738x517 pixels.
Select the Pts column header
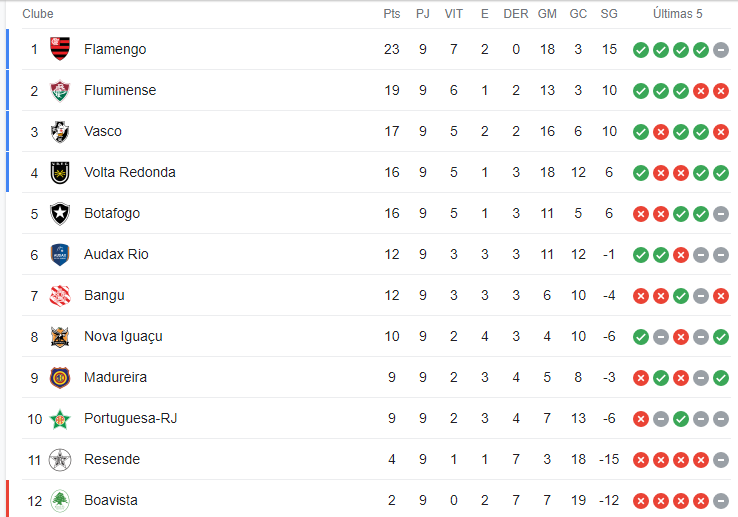coord(392,14)
